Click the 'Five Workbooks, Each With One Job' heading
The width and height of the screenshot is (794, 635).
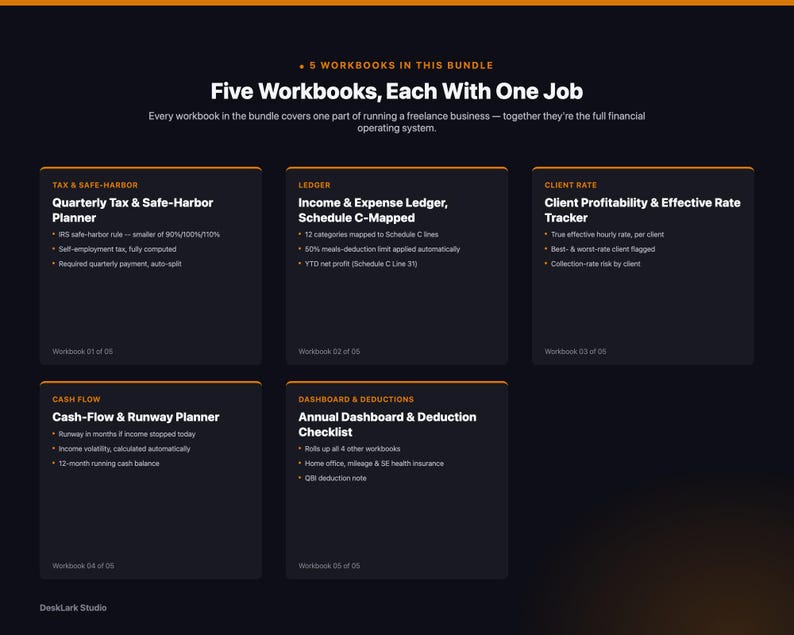point(396,91)
